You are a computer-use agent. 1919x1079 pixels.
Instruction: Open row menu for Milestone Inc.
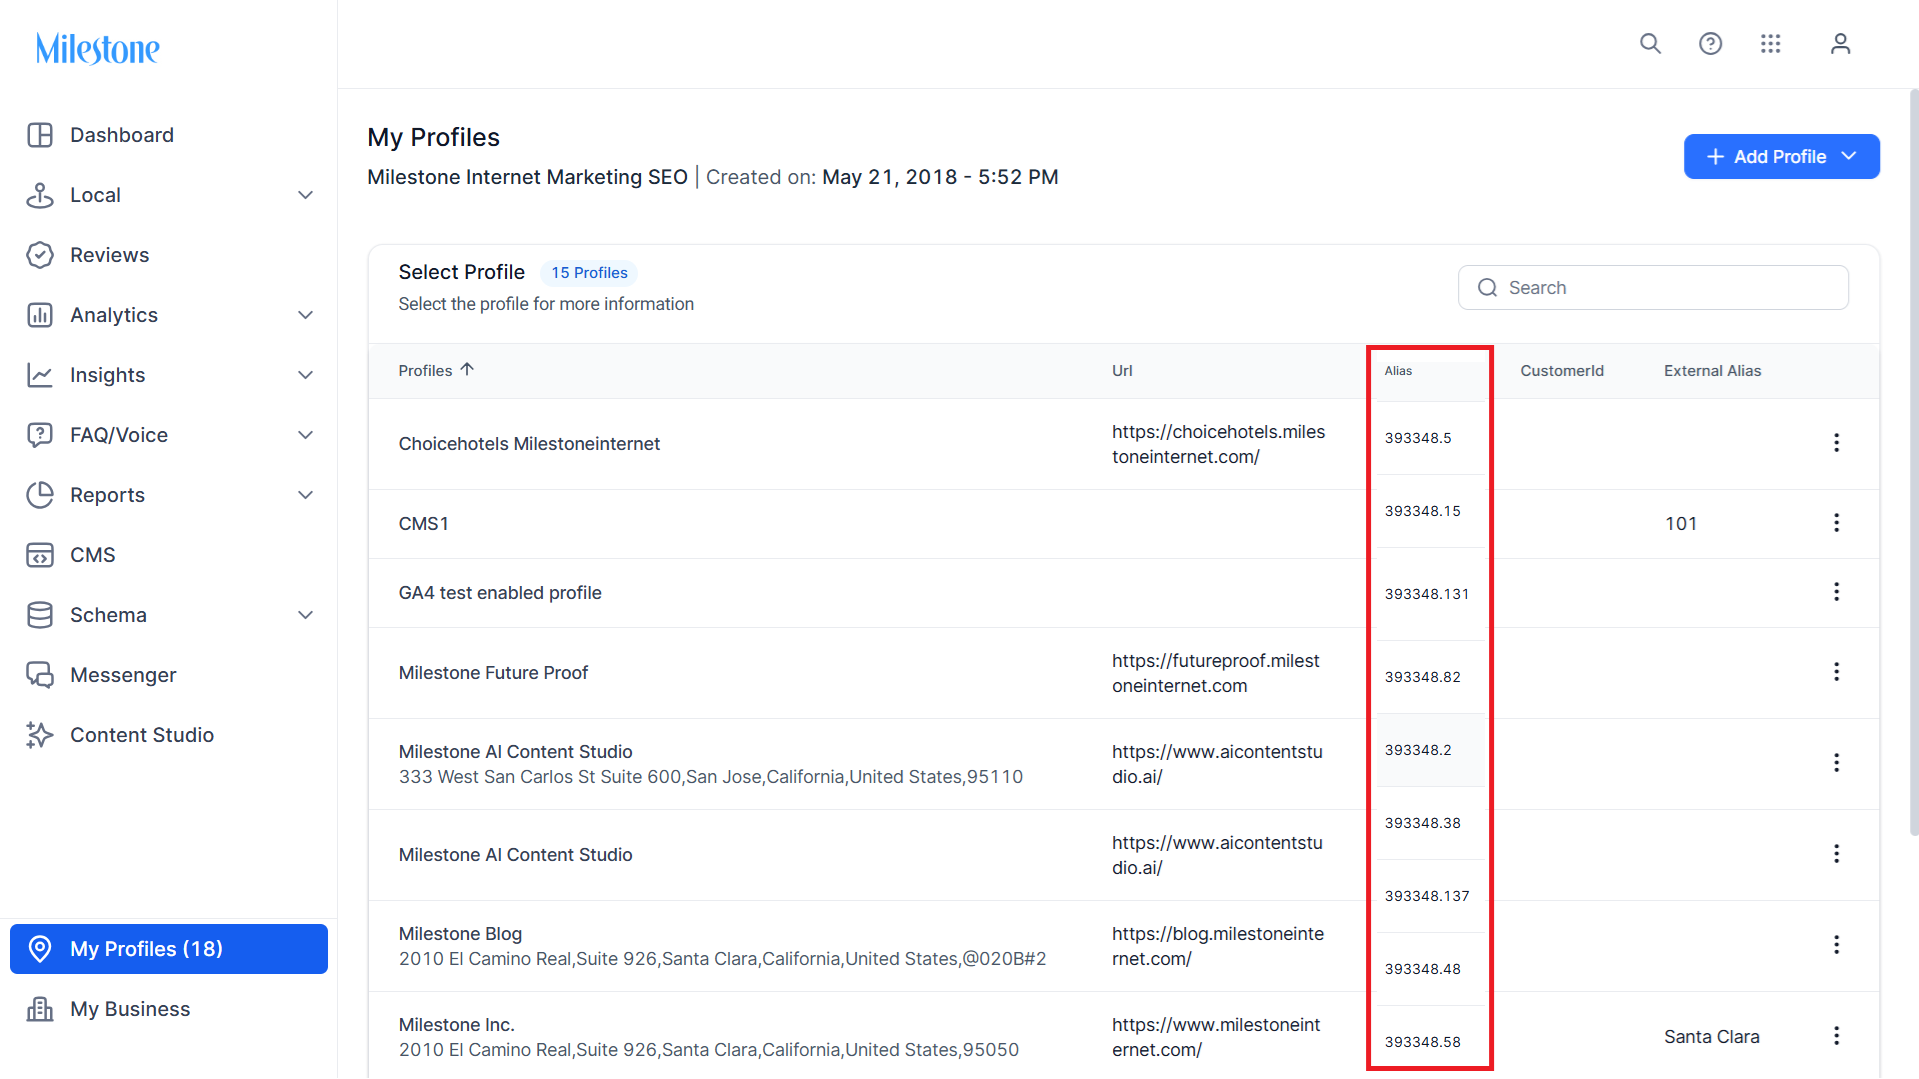pyautogui.click(x=1836, y=1036)
